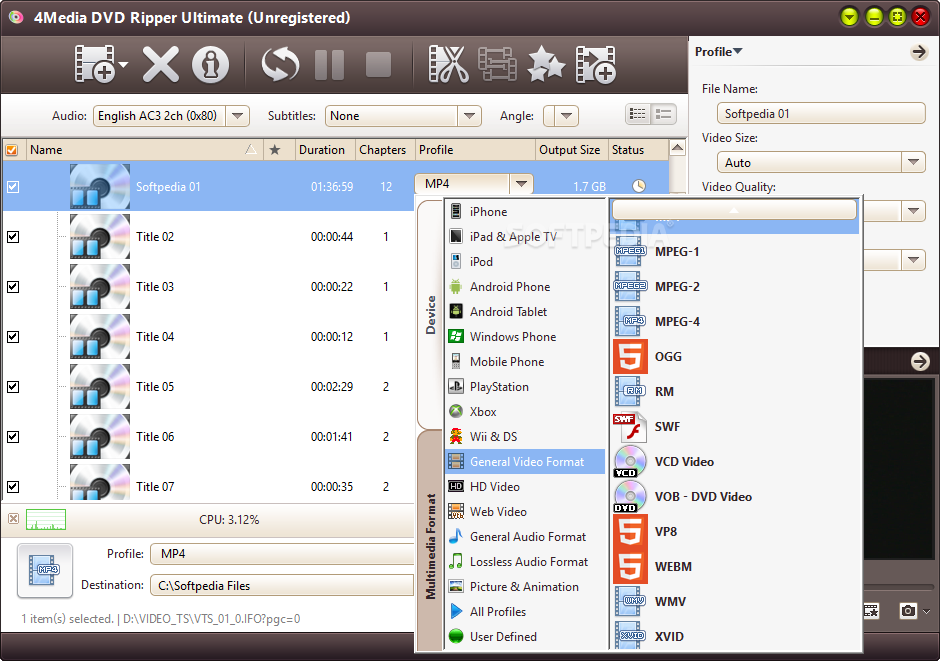Switch to detail list view icon
The image size is (940, 661).
664,114
